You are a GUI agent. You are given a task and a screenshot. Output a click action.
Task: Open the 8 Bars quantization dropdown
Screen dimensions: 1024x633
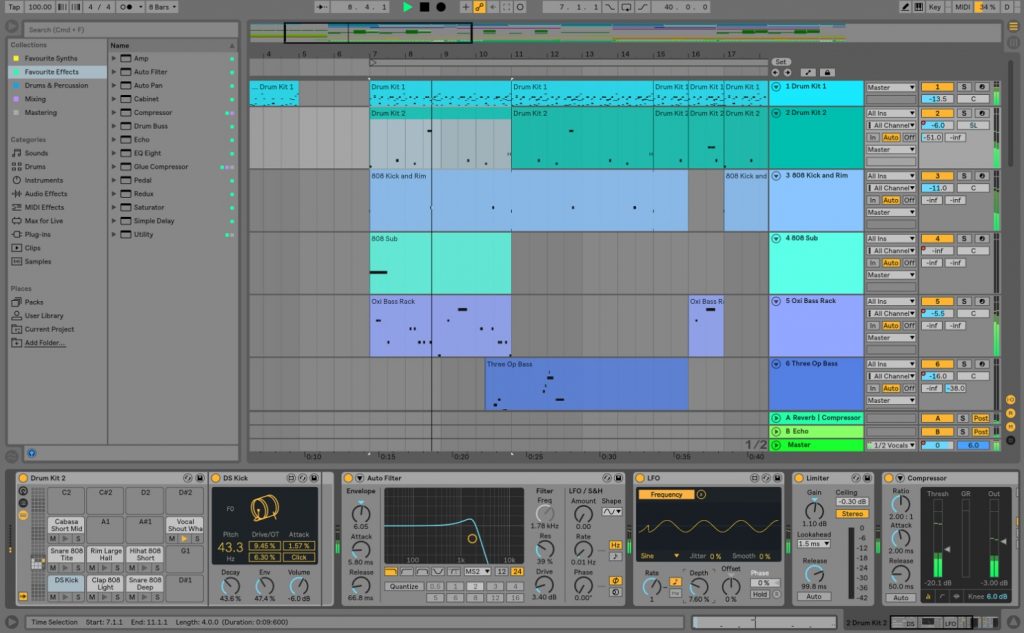(163, 7)
